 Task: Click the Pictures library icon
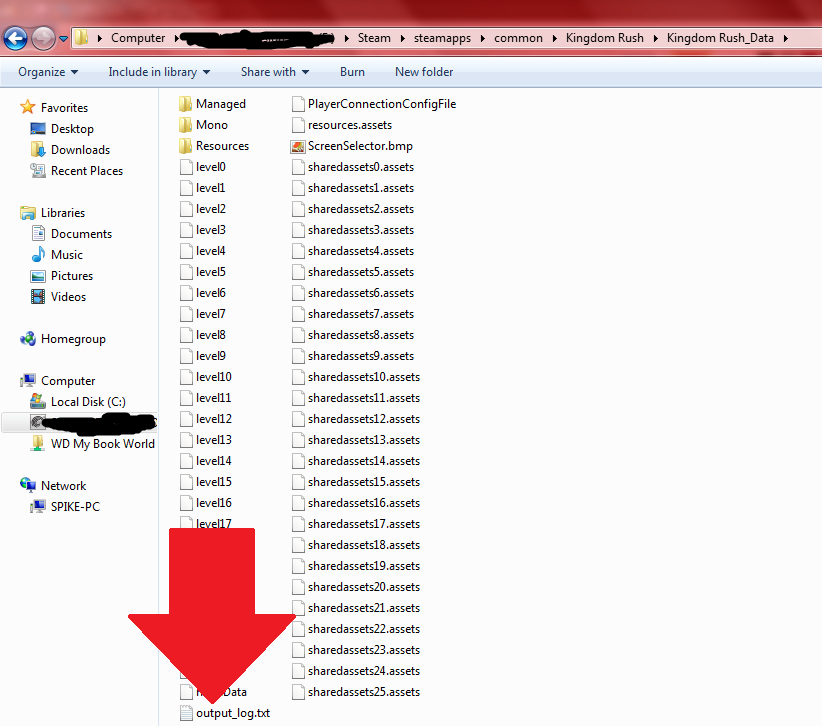click(x=38, y=276)
